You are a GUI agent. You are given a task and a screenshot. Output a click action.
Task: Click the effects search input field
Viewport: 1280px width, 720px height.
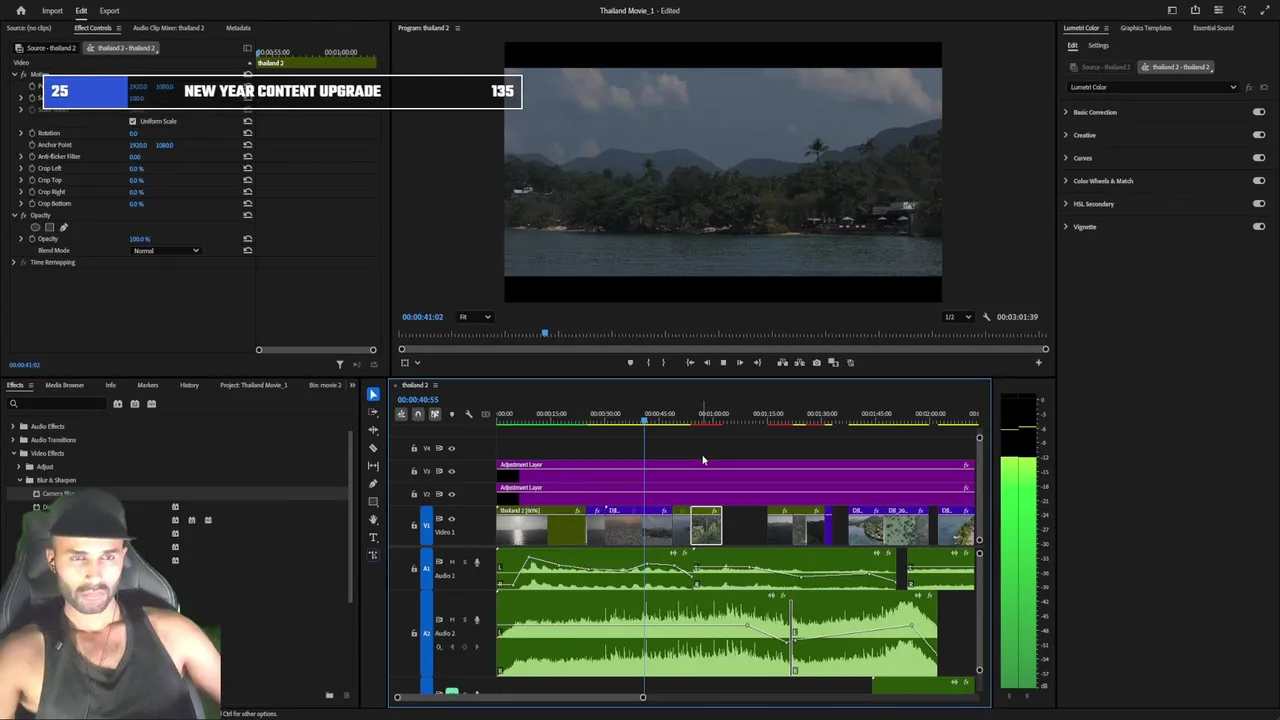click(x=56, y=404)
